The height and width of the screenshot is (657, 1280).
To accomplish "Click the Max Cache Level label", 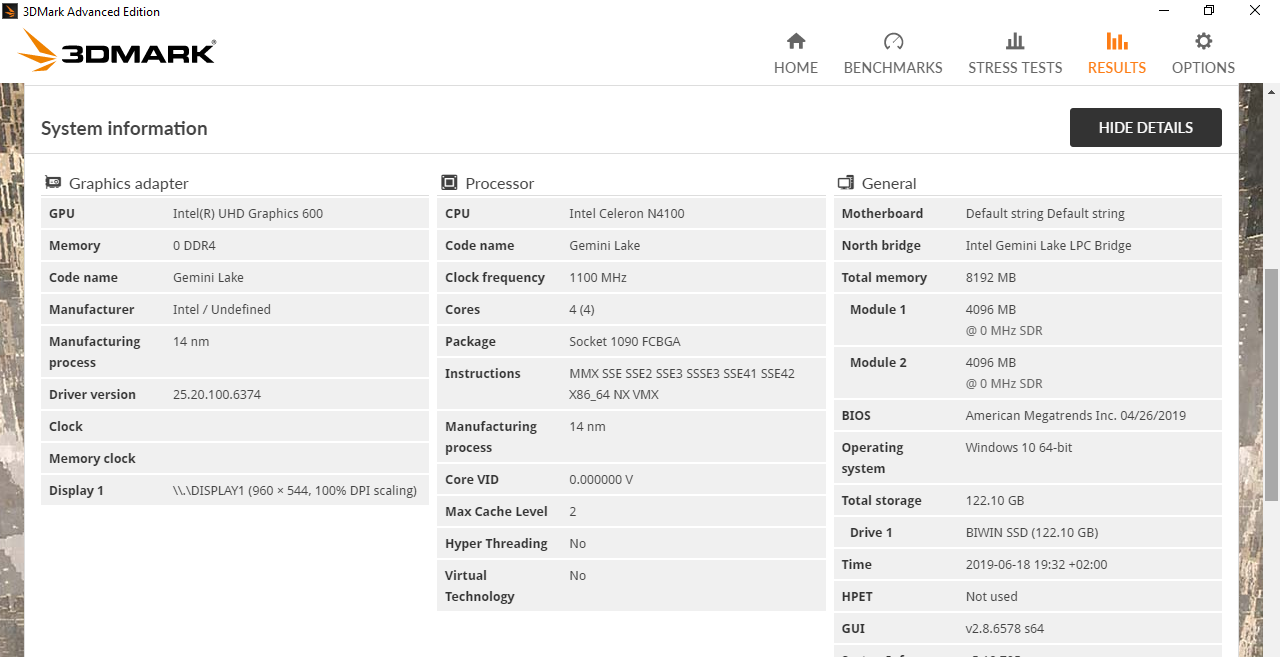I will coord(496,511).
